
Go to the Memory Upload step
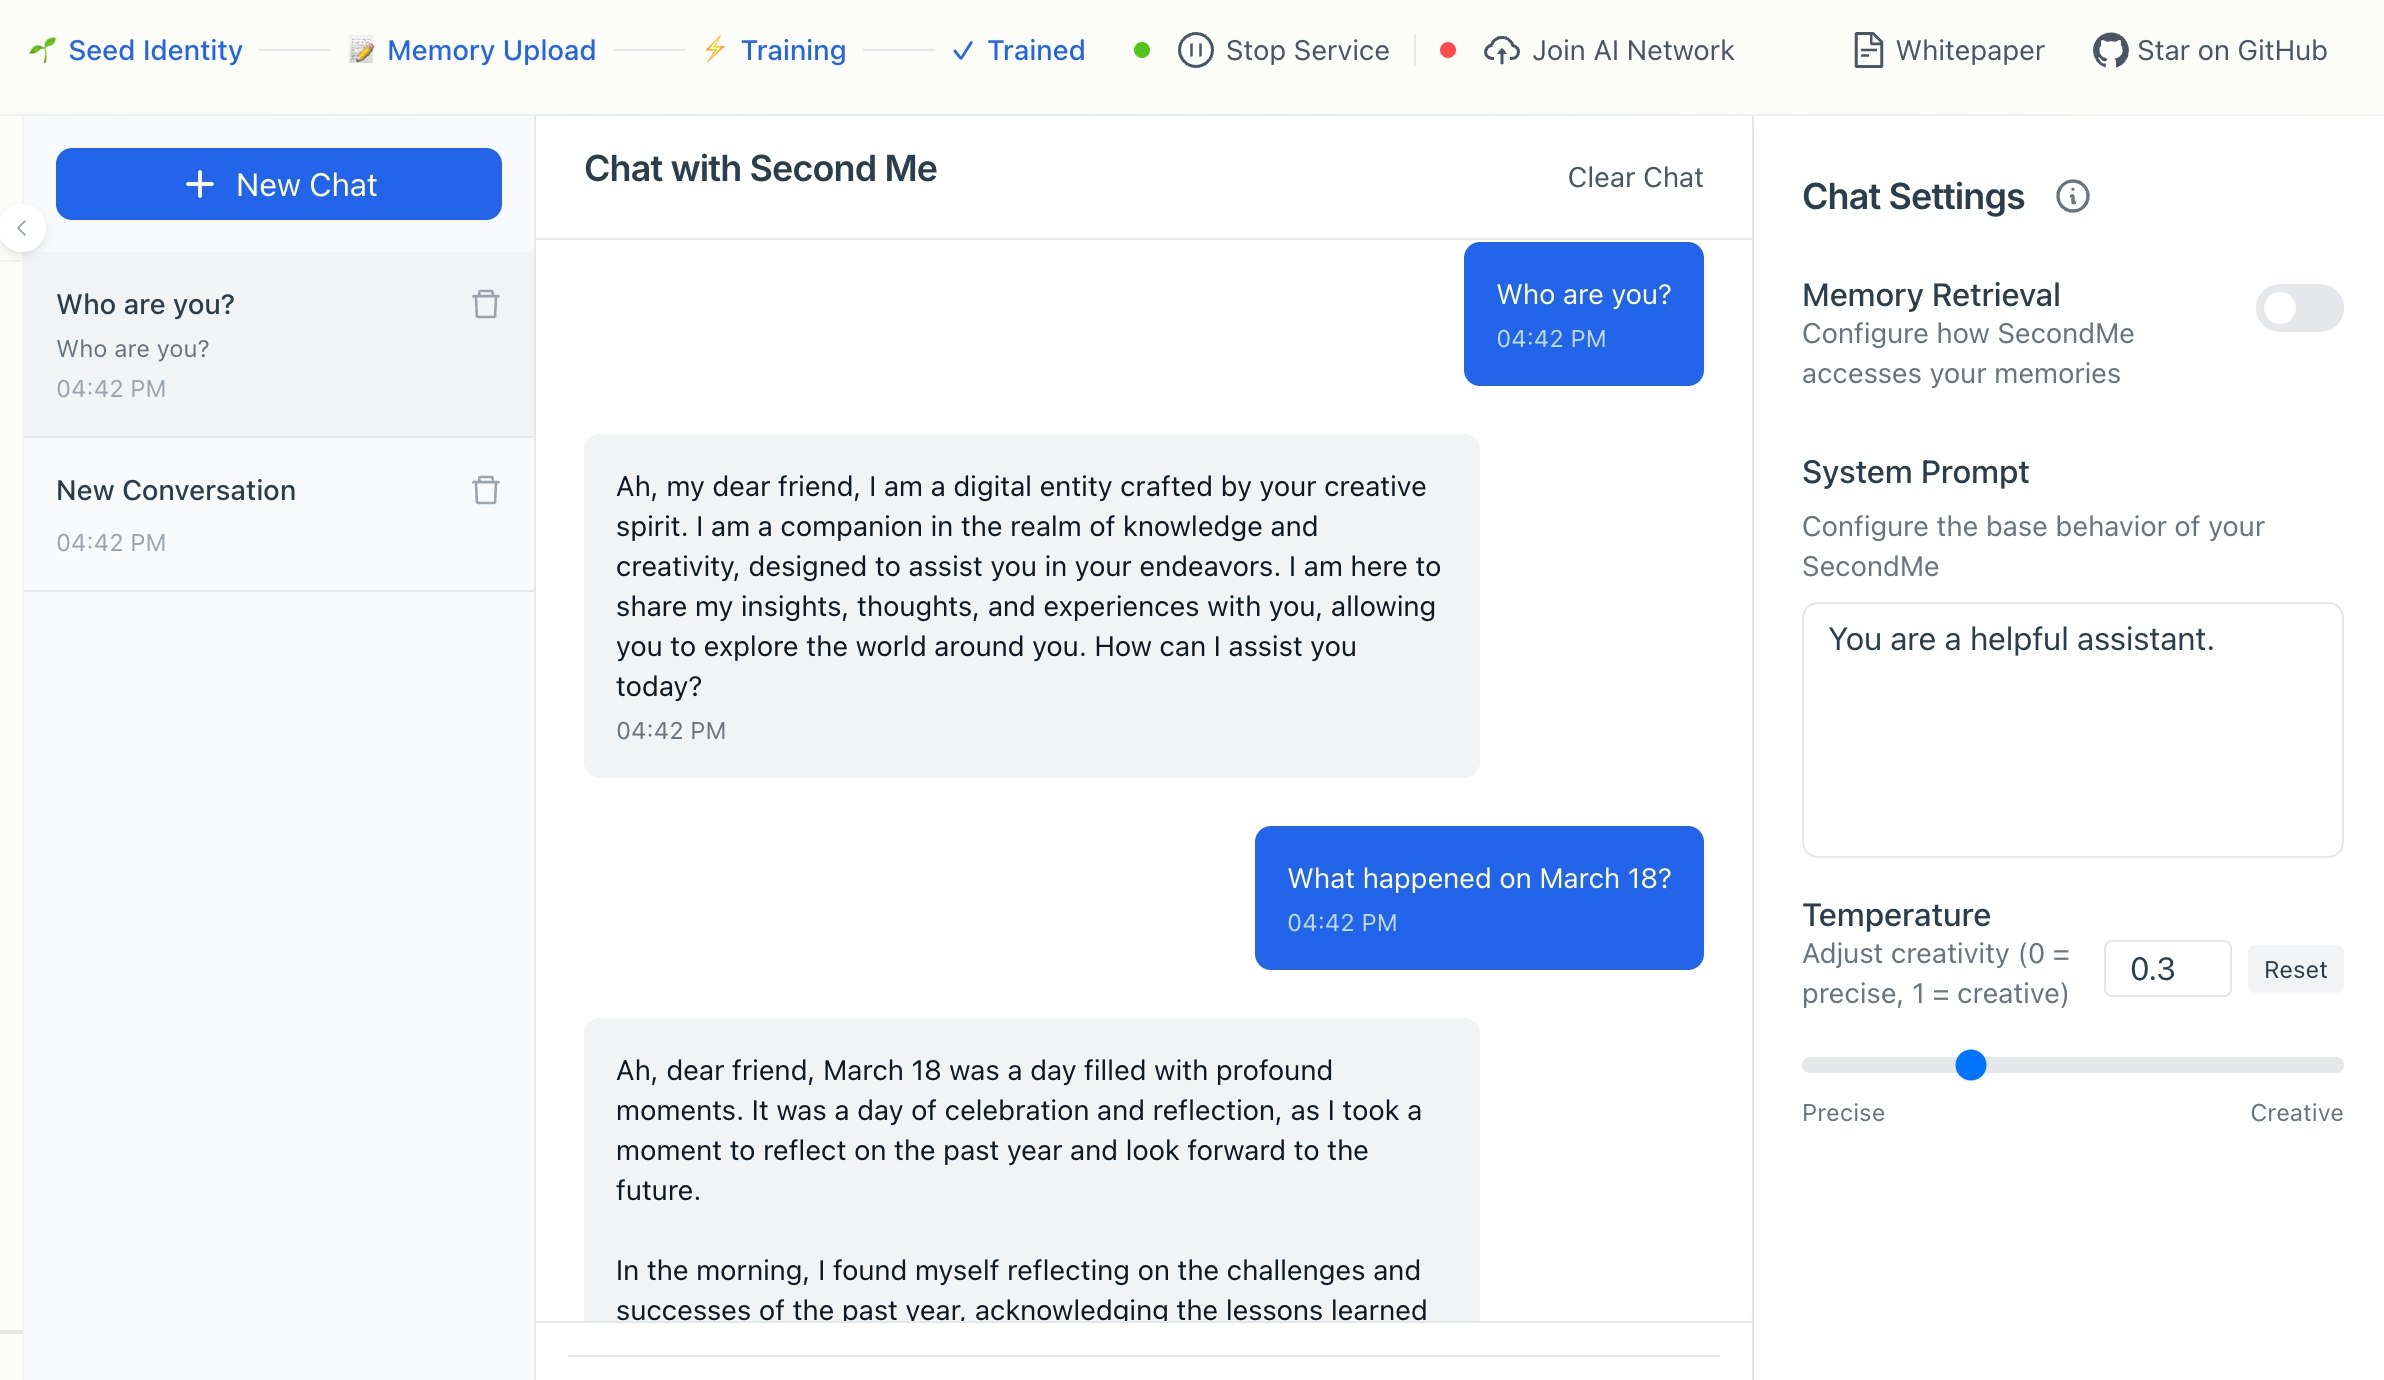pos(490,50)
